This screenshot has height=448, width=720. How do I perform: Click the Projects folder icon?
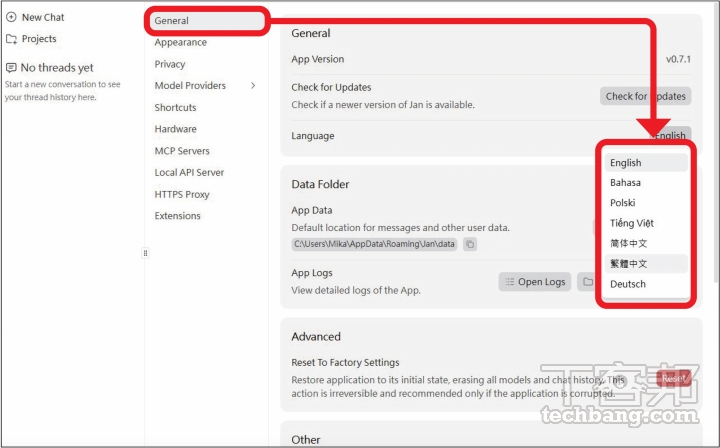point(11,39)
